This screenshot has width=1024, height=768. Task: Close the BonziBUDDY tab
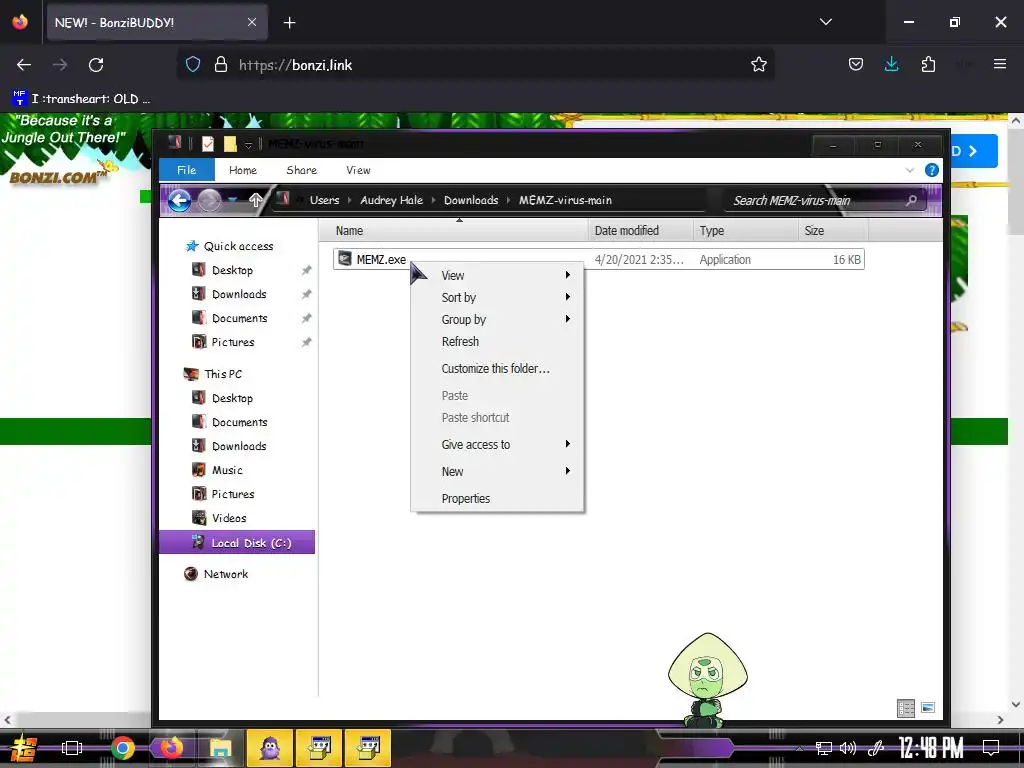point(252,22)
